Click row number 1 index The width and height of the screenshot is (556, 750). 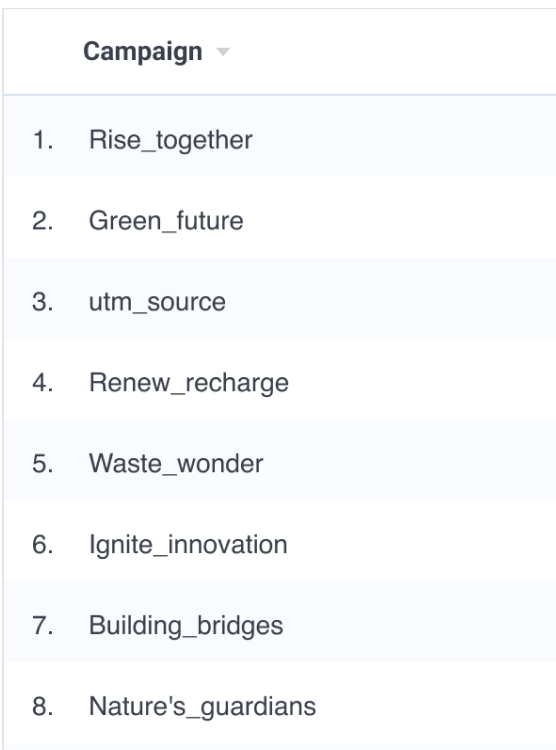tap(43, 140)
